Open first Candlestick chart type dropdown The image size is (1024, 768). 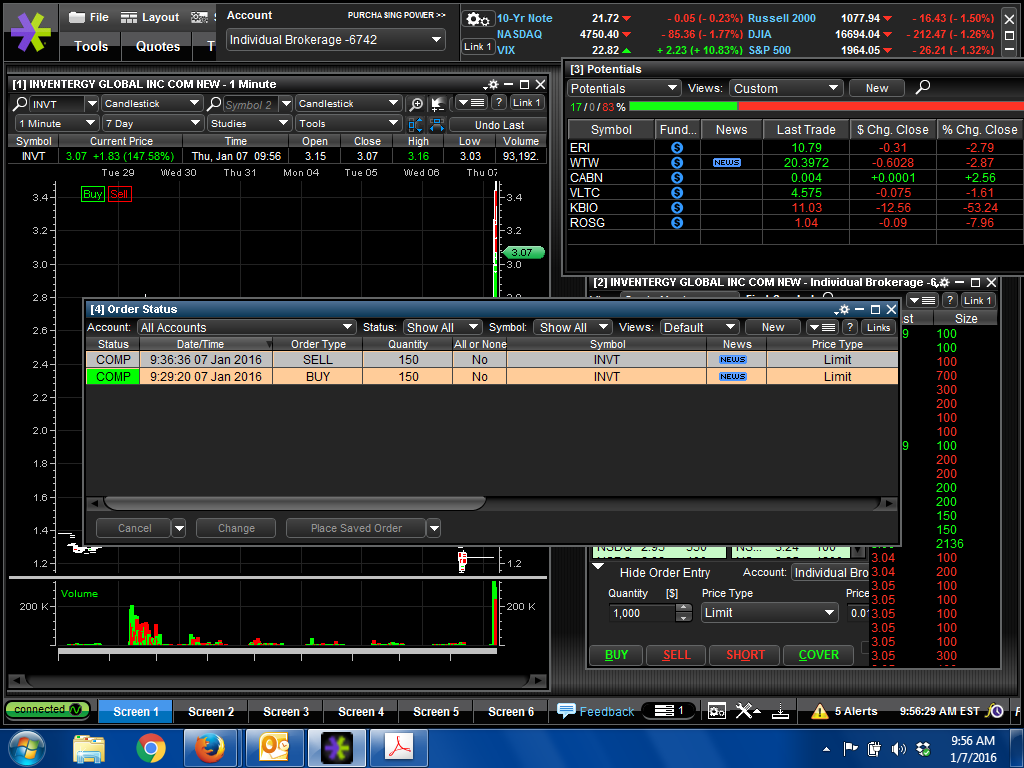click(x=152, y=103)
